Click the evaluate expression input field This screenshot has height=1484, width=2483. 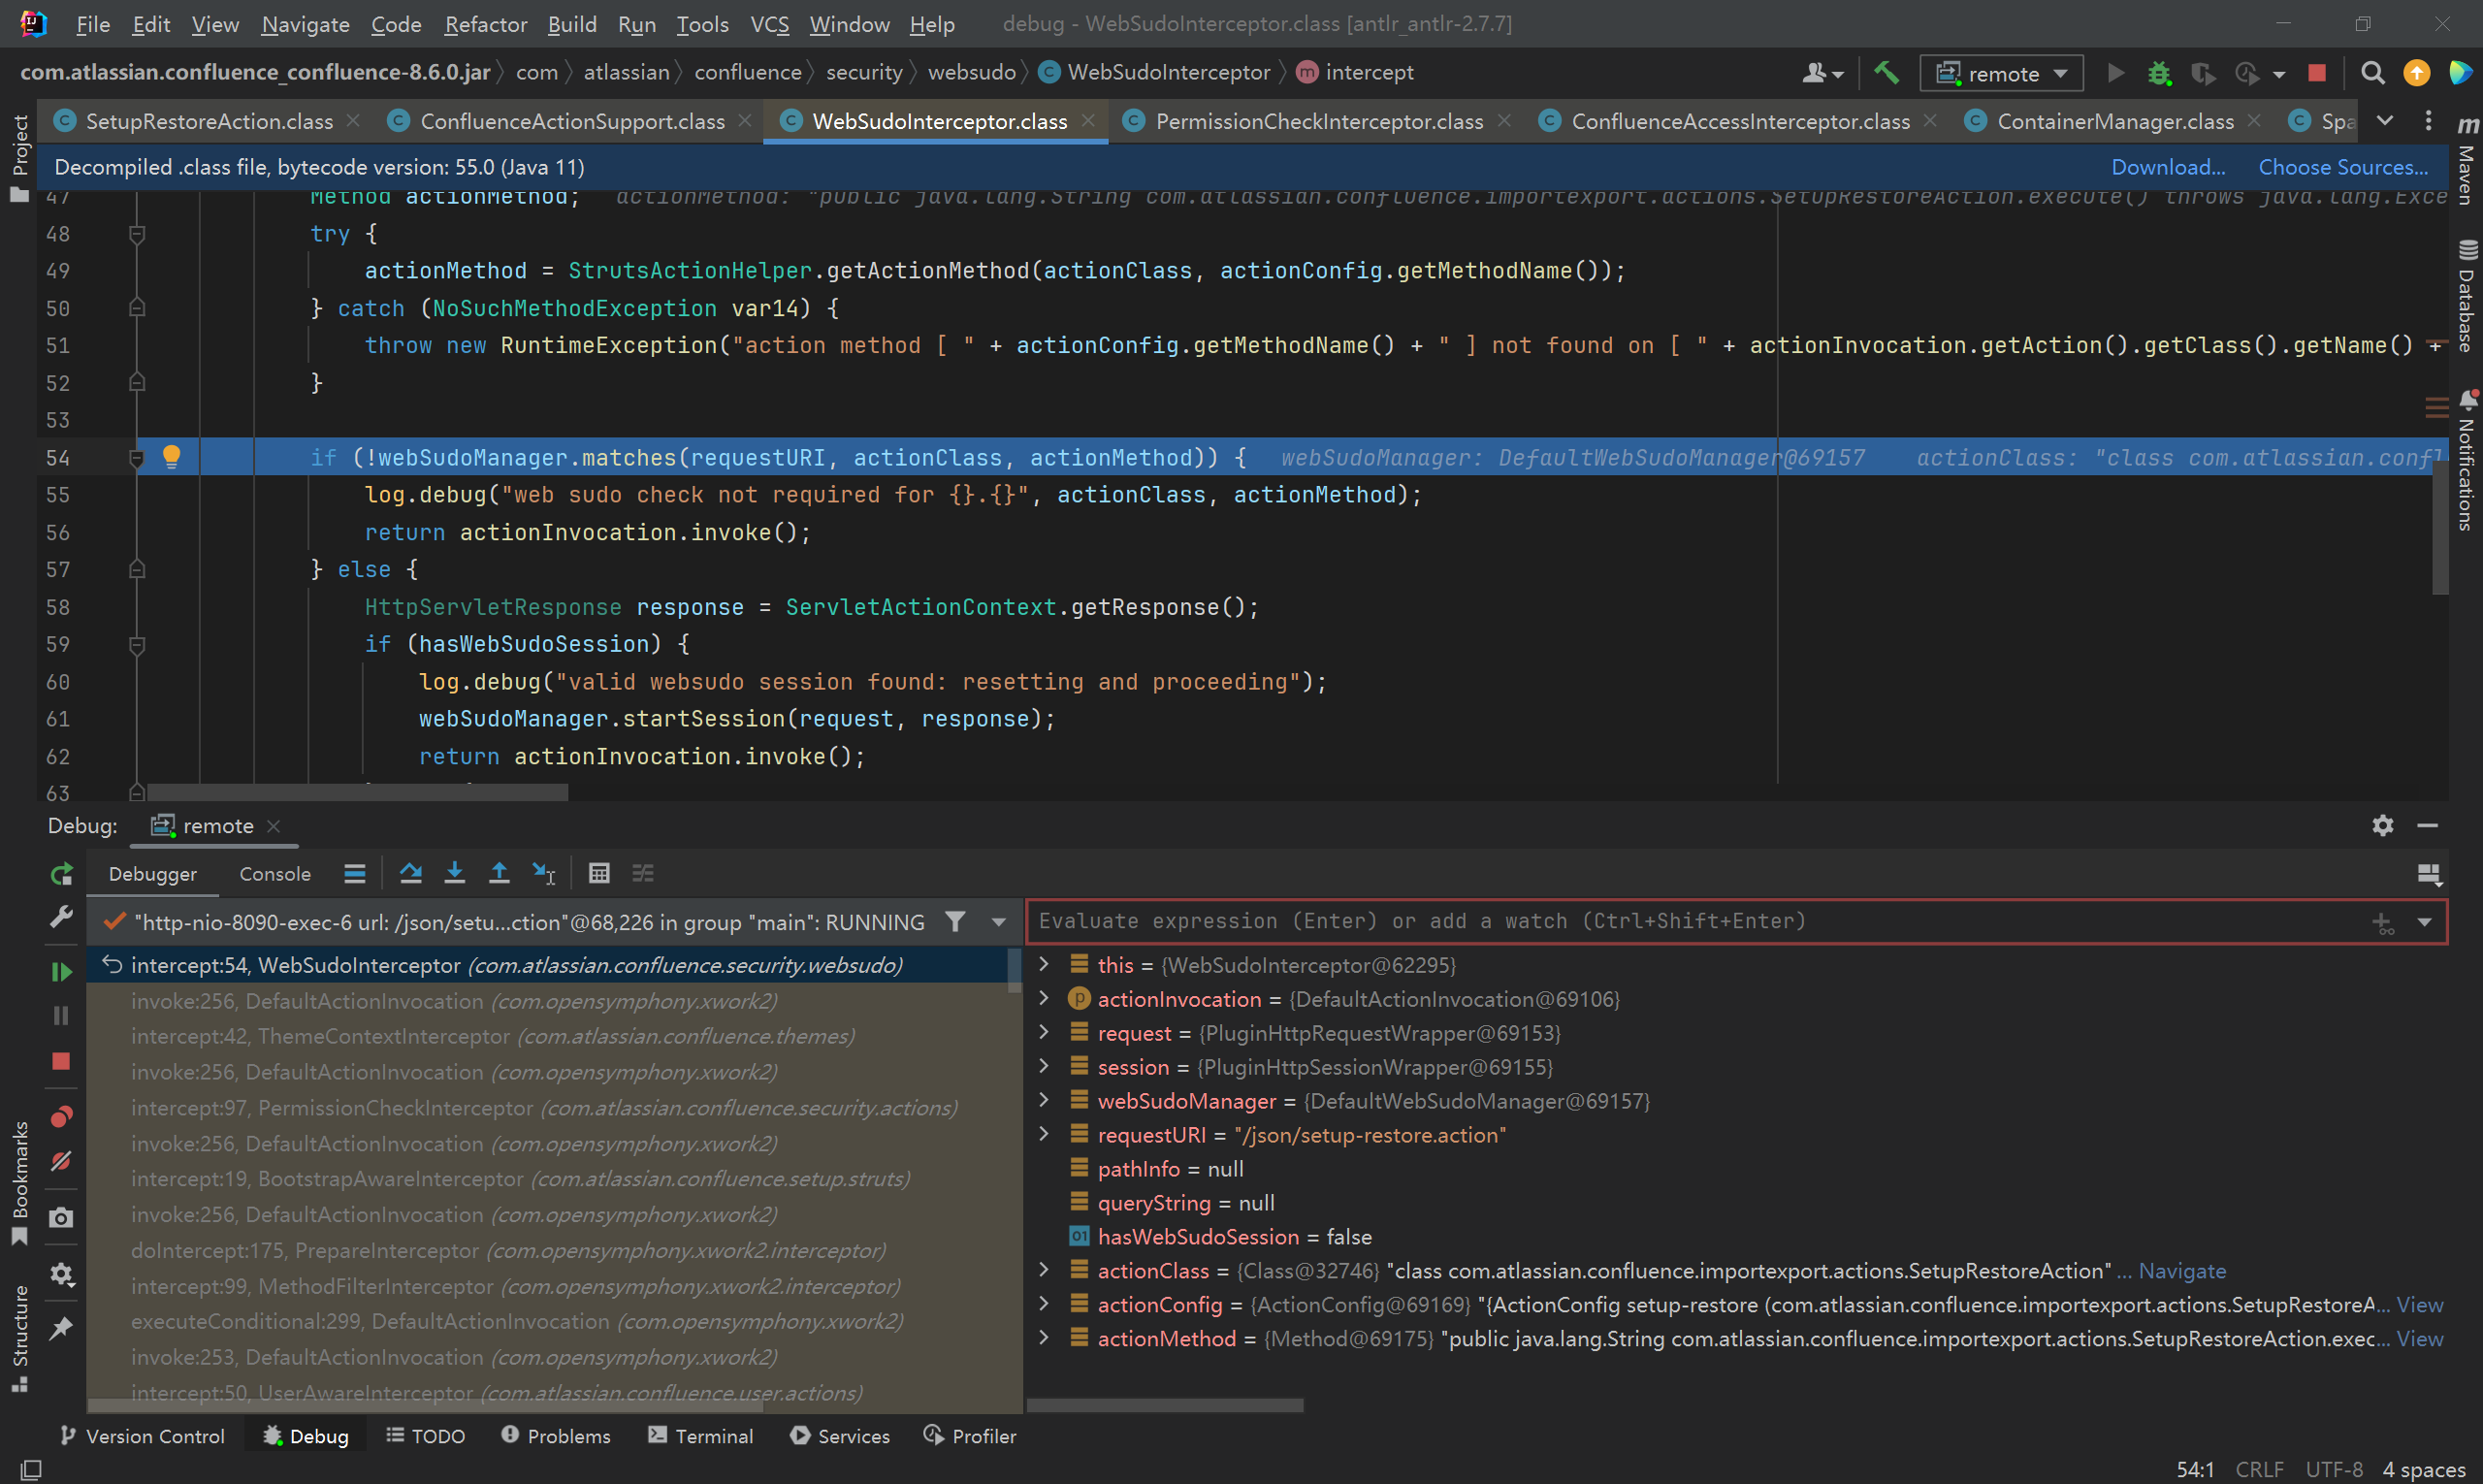(1698, 921)
